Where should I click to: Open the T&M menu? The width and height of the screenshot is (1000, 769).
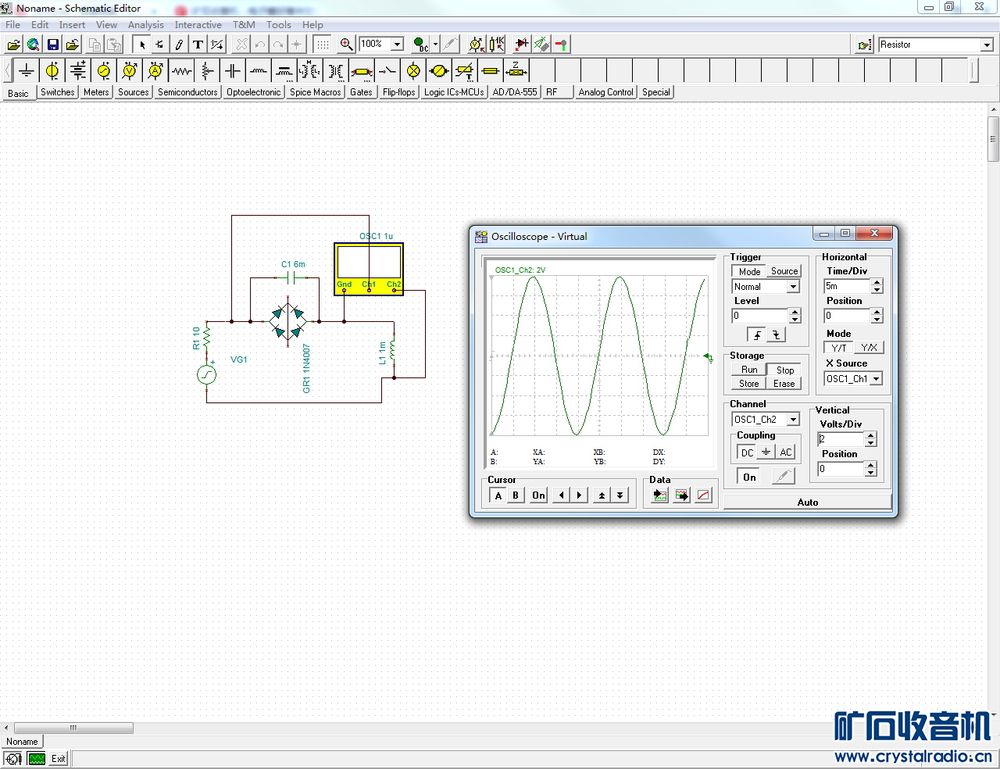point(244,25)
